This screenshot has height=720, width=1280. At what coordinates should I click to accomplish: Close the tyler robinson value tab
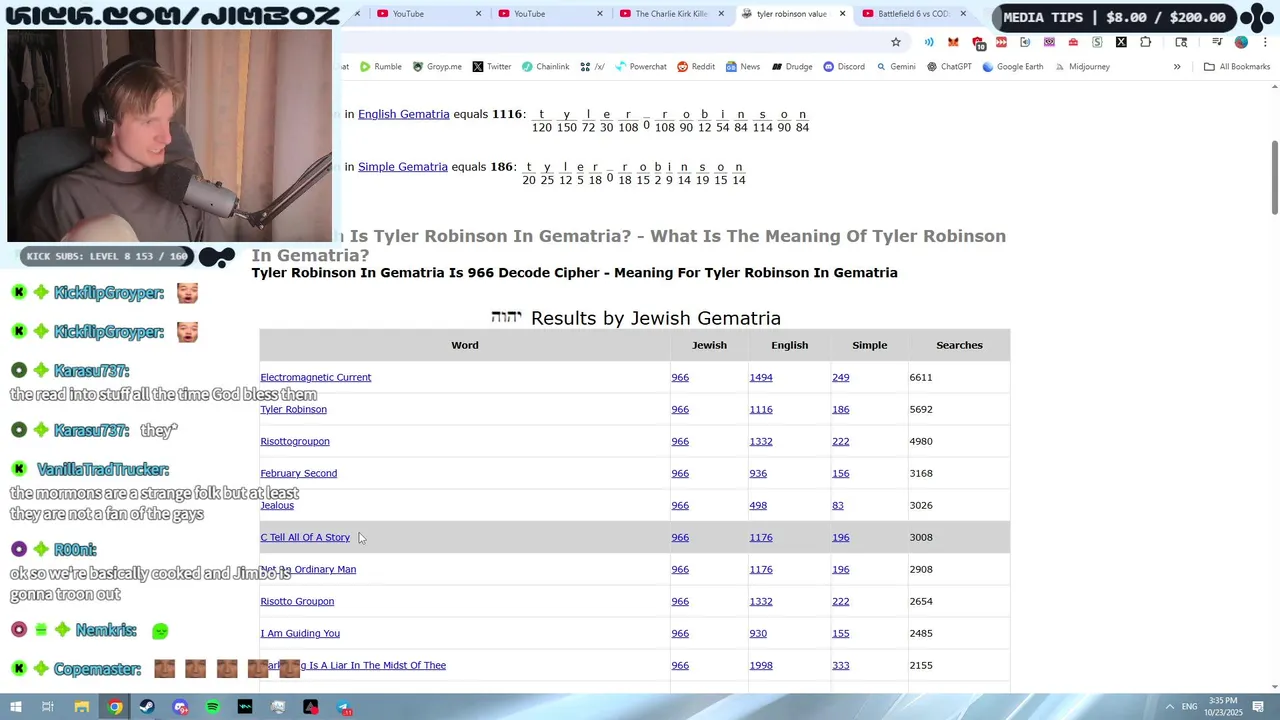(x=842, y=14)
